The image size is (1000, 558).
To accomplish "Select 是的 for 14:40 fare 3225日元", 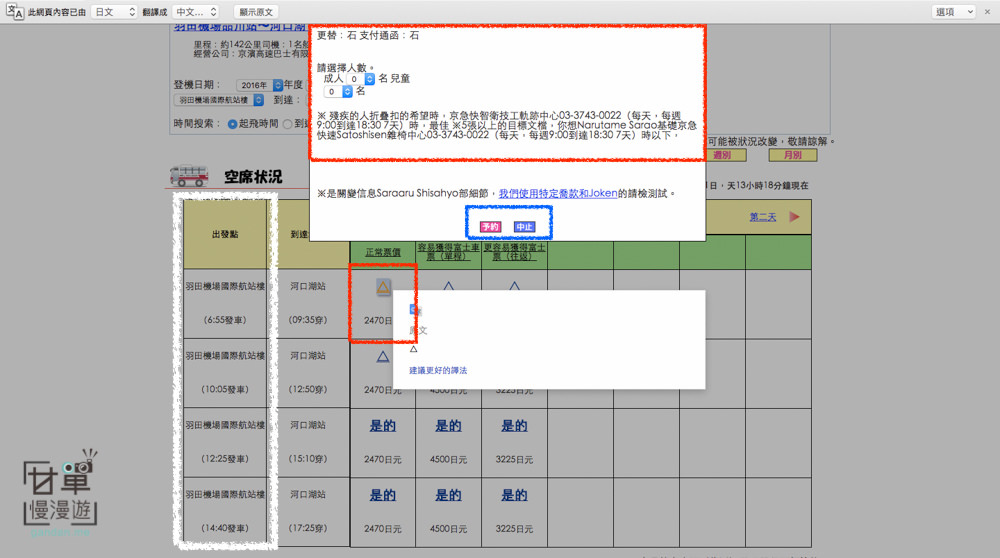I will (514, 496).
